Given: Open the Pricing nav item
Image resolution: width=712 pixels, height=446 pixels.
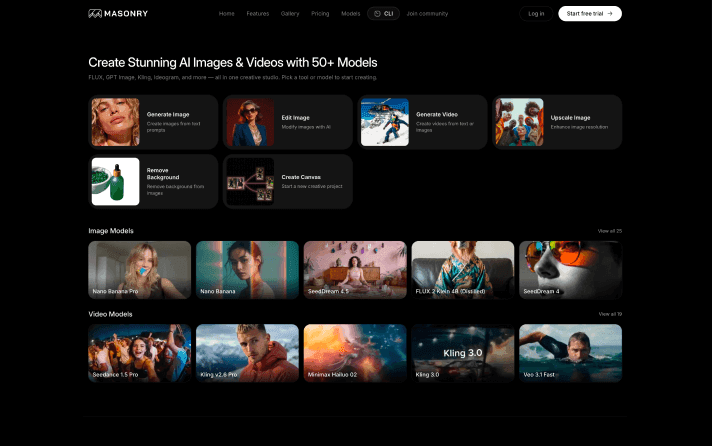Looking at the screenshot, I should (320, 14).
